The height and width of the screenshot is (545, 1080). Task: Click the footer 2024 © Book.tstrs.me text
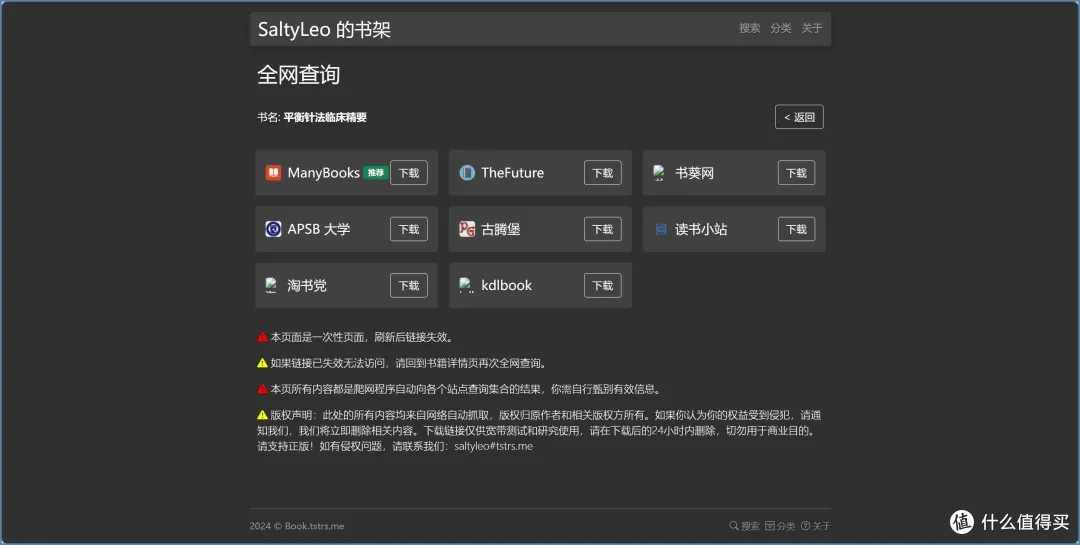coord(297,526)
